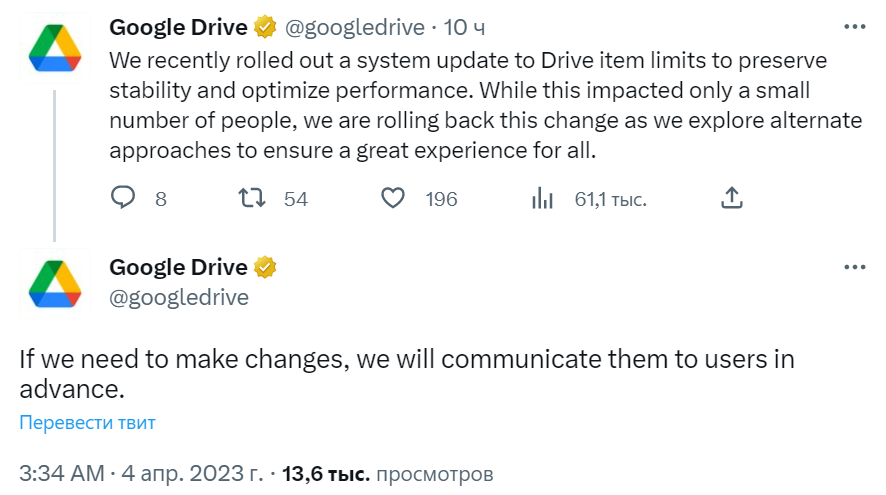Click the 10 ч timestamp
886x495 pixels.
click(463, 27)
